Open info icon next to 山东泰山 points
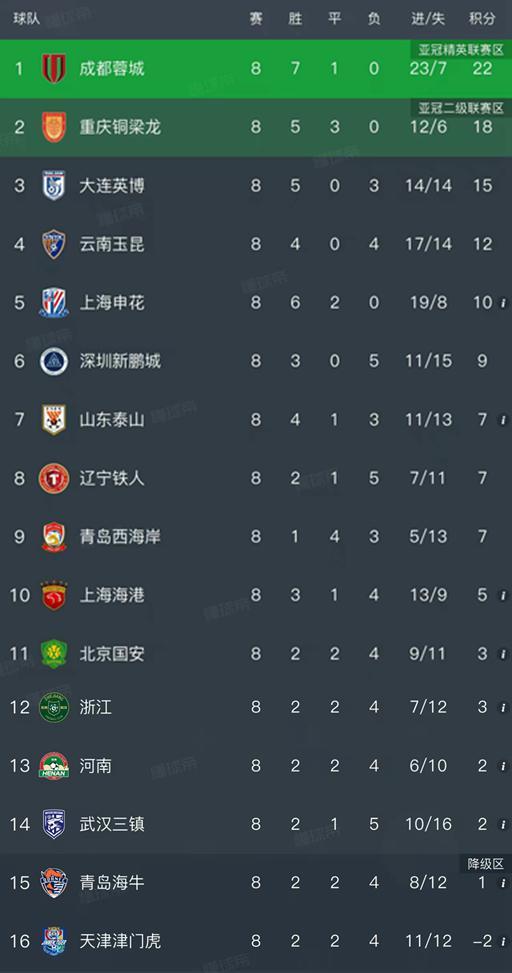 click(x=503, y=420)
